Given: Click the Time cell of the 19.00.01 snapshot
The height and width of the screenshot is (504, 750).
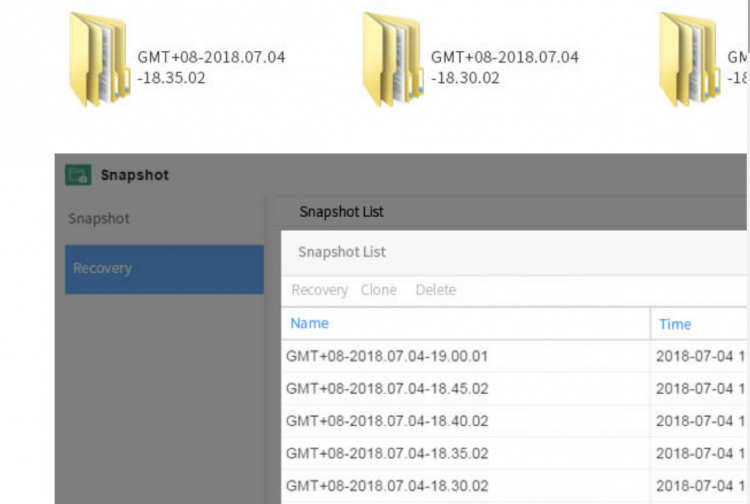Looking at the screenshot, I should [x=697, y=356].
